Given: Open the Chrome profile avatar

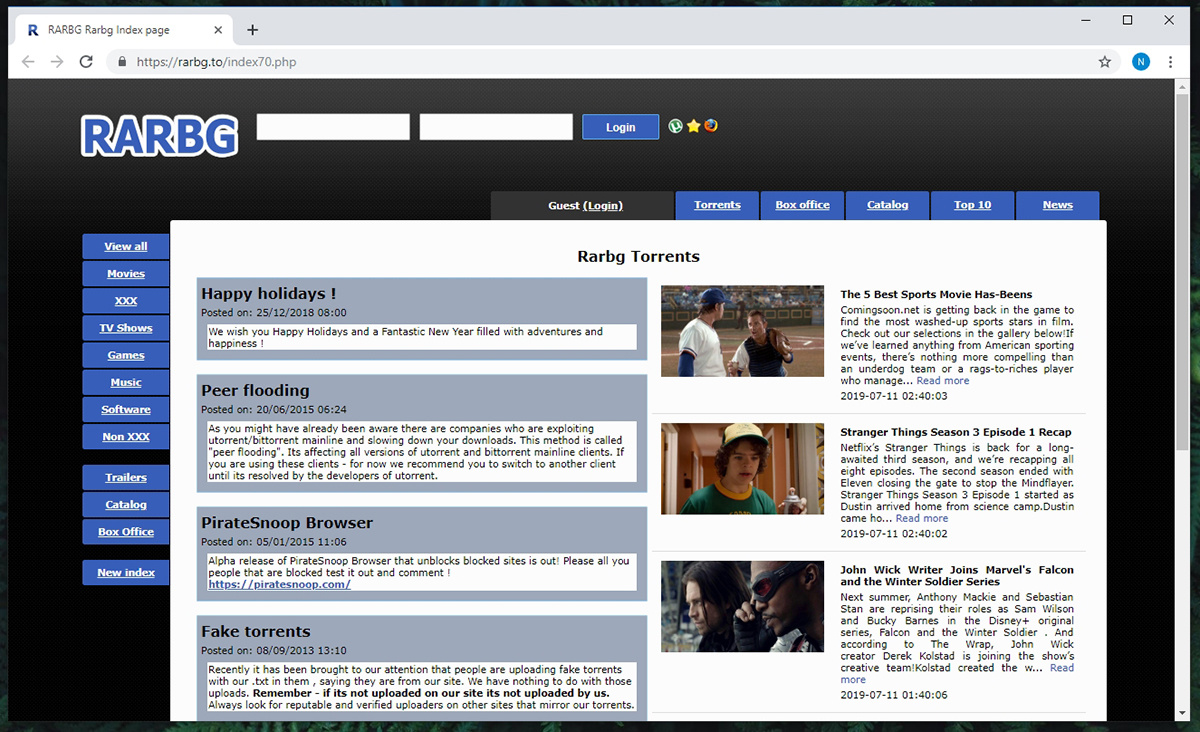Looking at the screenshot, I should click(1141, 62).
